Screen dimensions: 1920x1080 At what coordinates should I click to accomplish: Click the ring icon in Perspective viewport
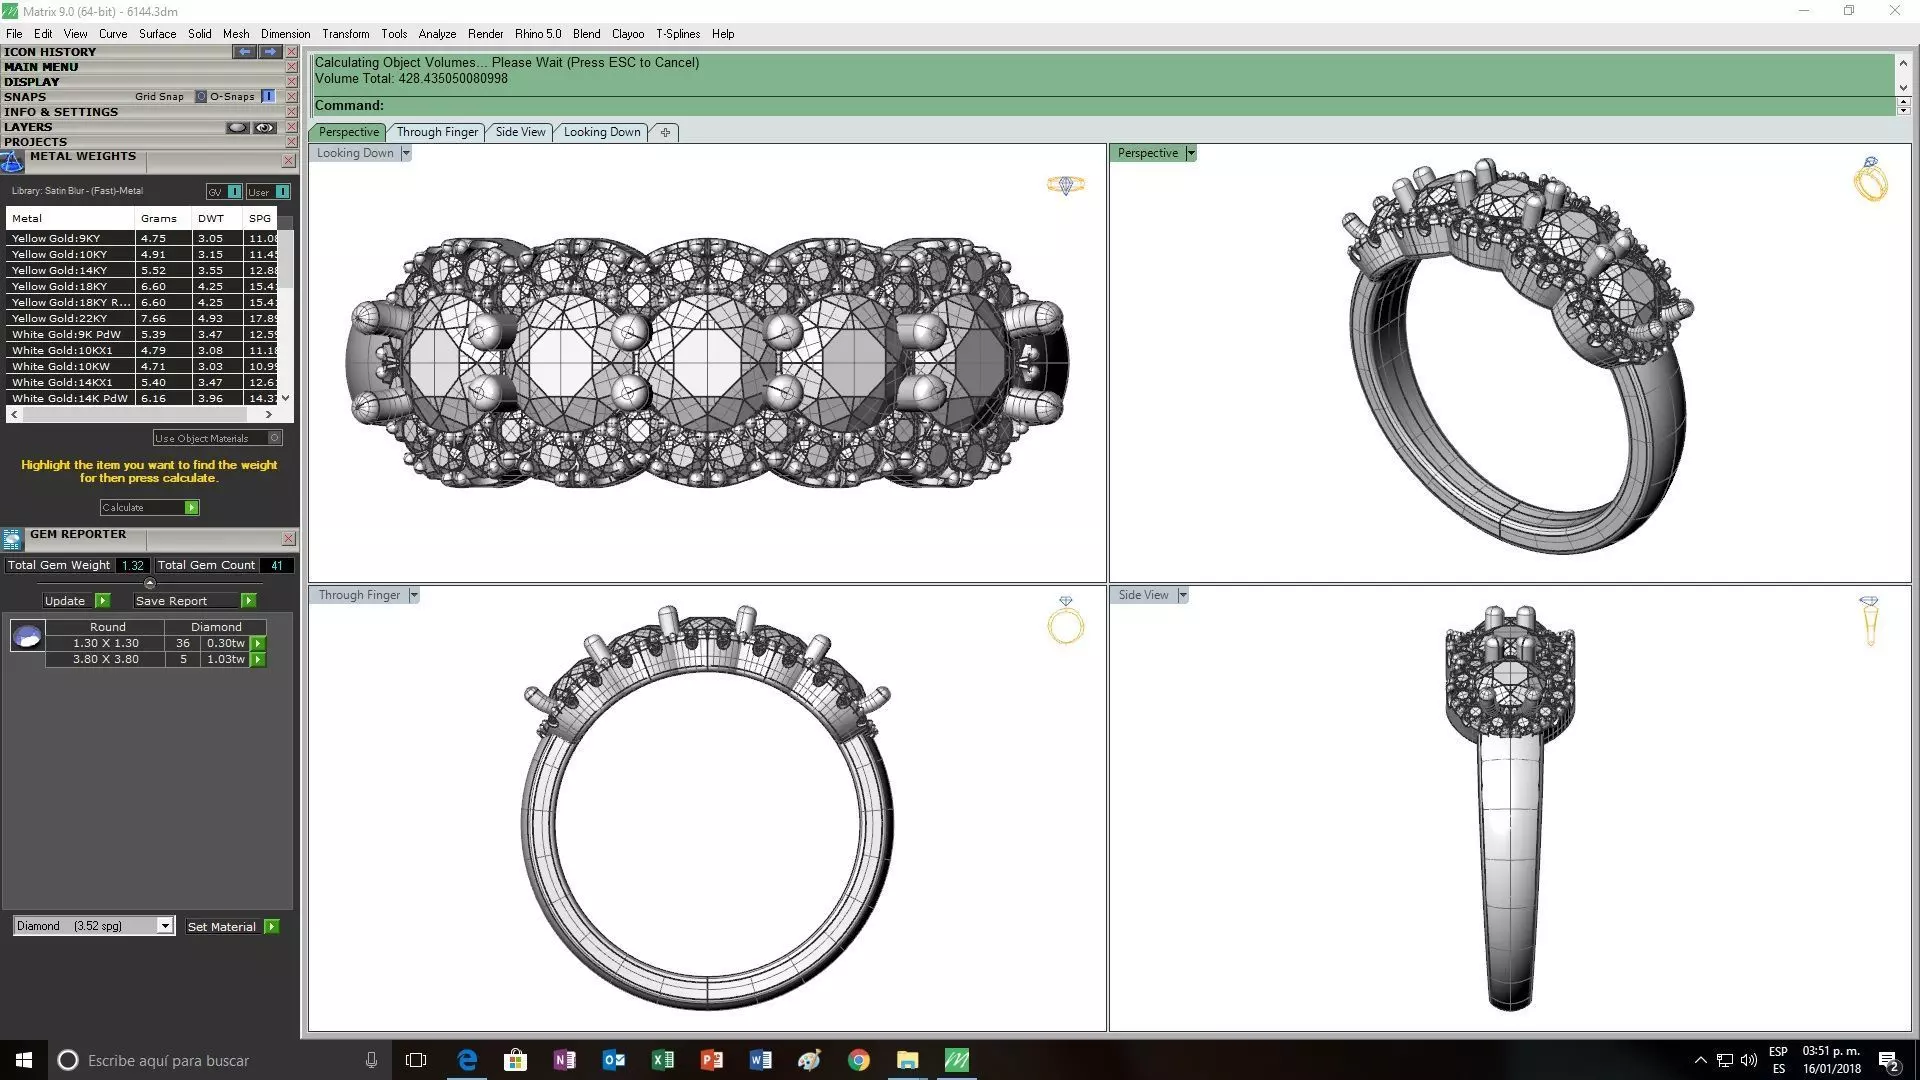(x=1870, y=180)
